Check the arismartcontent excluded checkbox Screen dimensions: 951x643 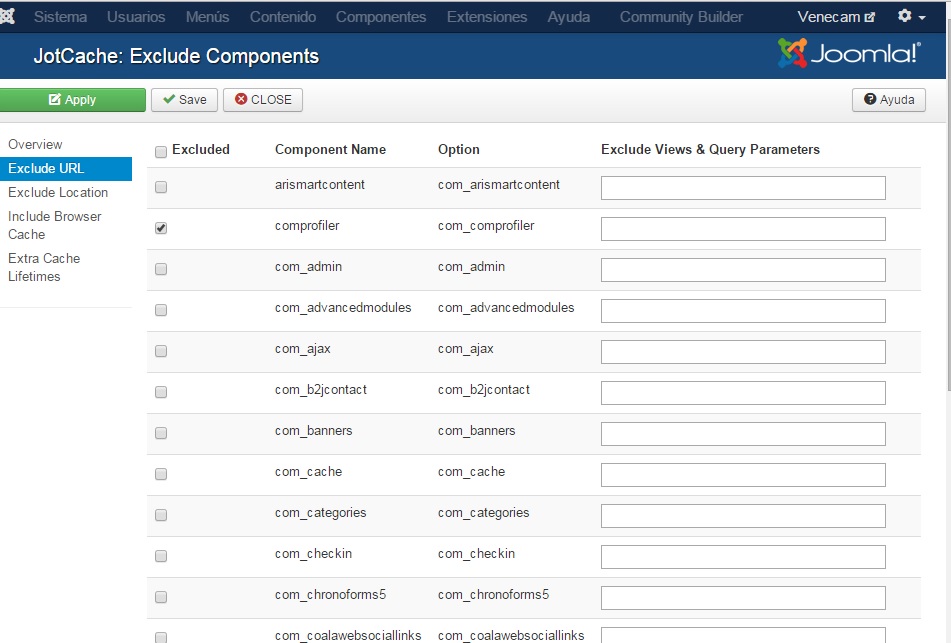pos(161,187)
